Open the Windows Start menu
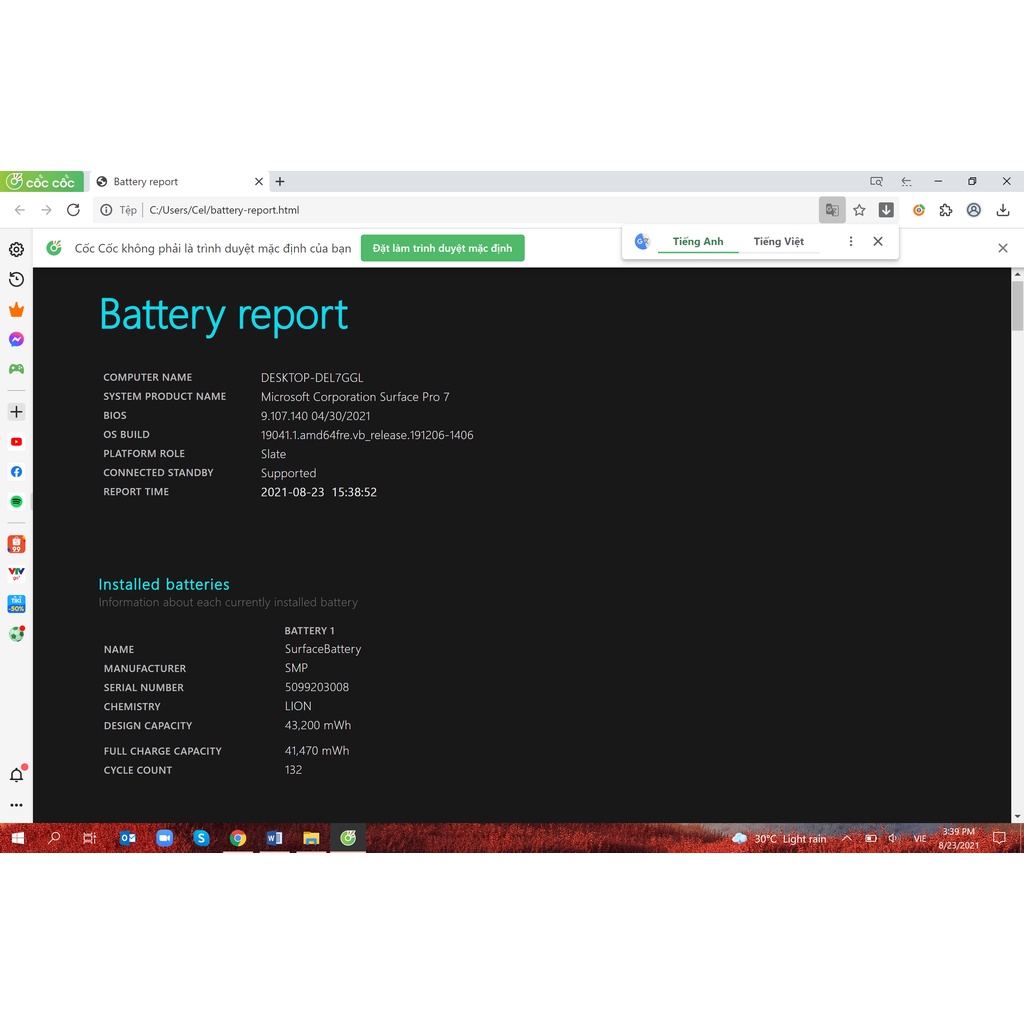 point(18,838)
